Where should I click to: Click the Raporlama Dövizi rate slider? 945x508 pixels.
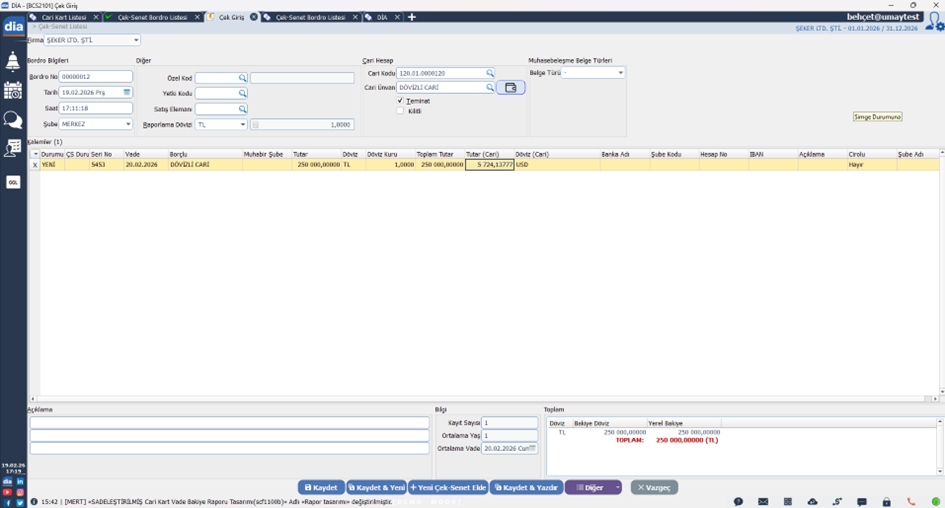point(256,125)
